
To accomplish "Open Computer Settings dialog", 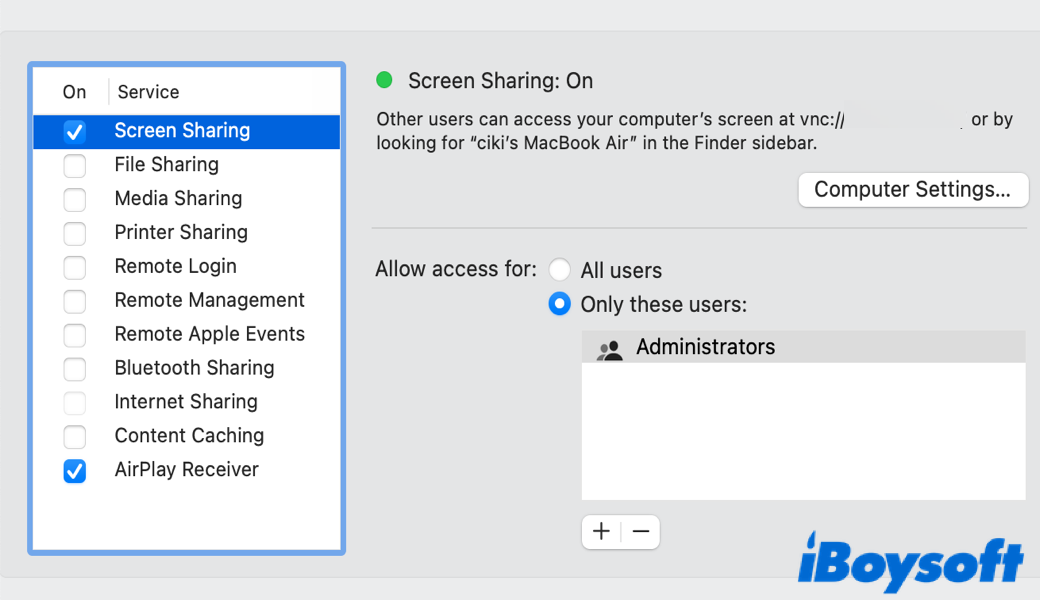I will [912, 190].
